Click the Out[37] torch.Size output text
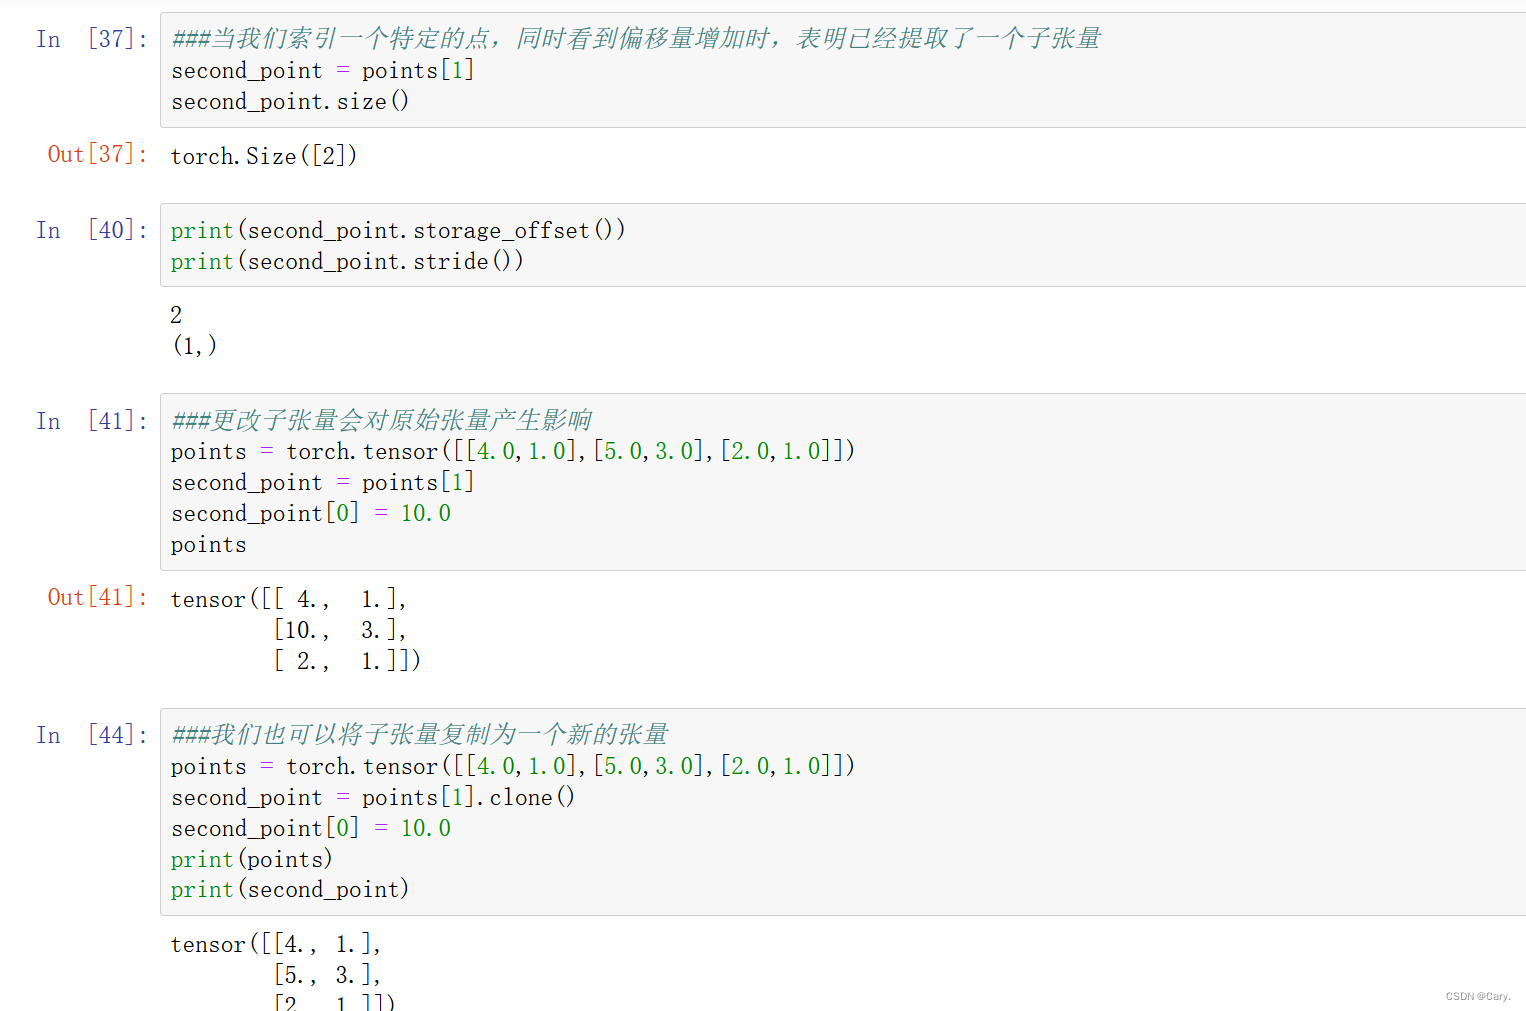 [263, 156]
